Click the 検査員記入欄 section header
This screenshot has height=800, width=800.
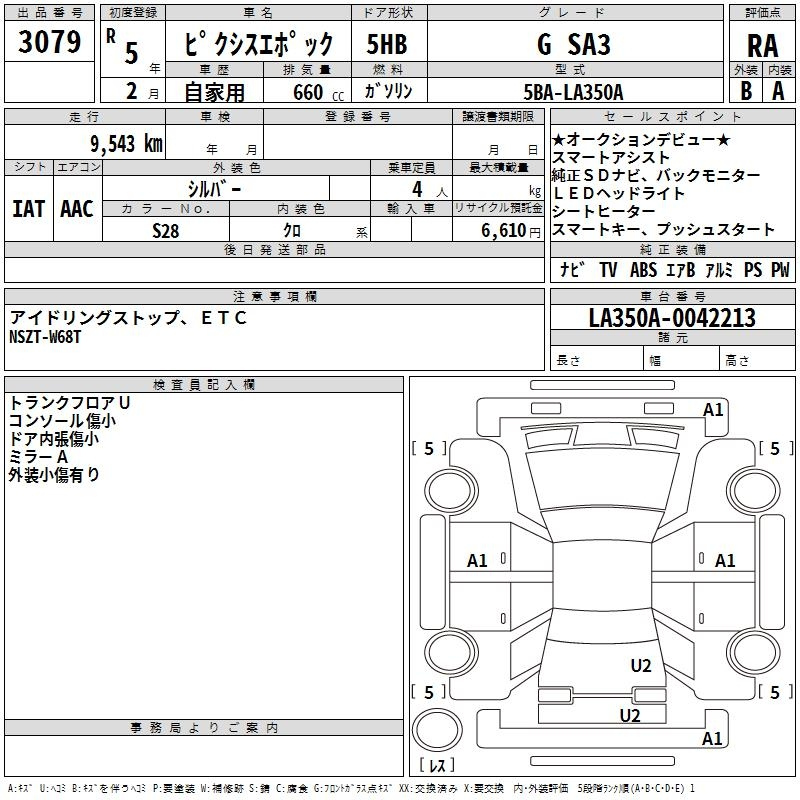(204, 385)
